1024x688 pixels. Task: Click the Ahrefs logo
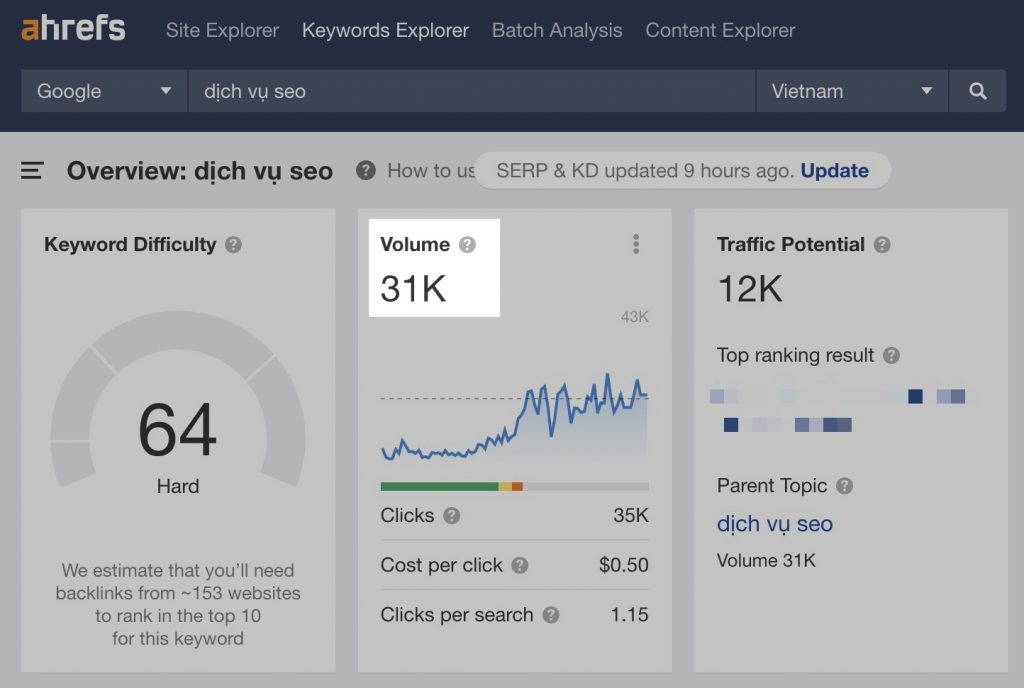(73, 29)
